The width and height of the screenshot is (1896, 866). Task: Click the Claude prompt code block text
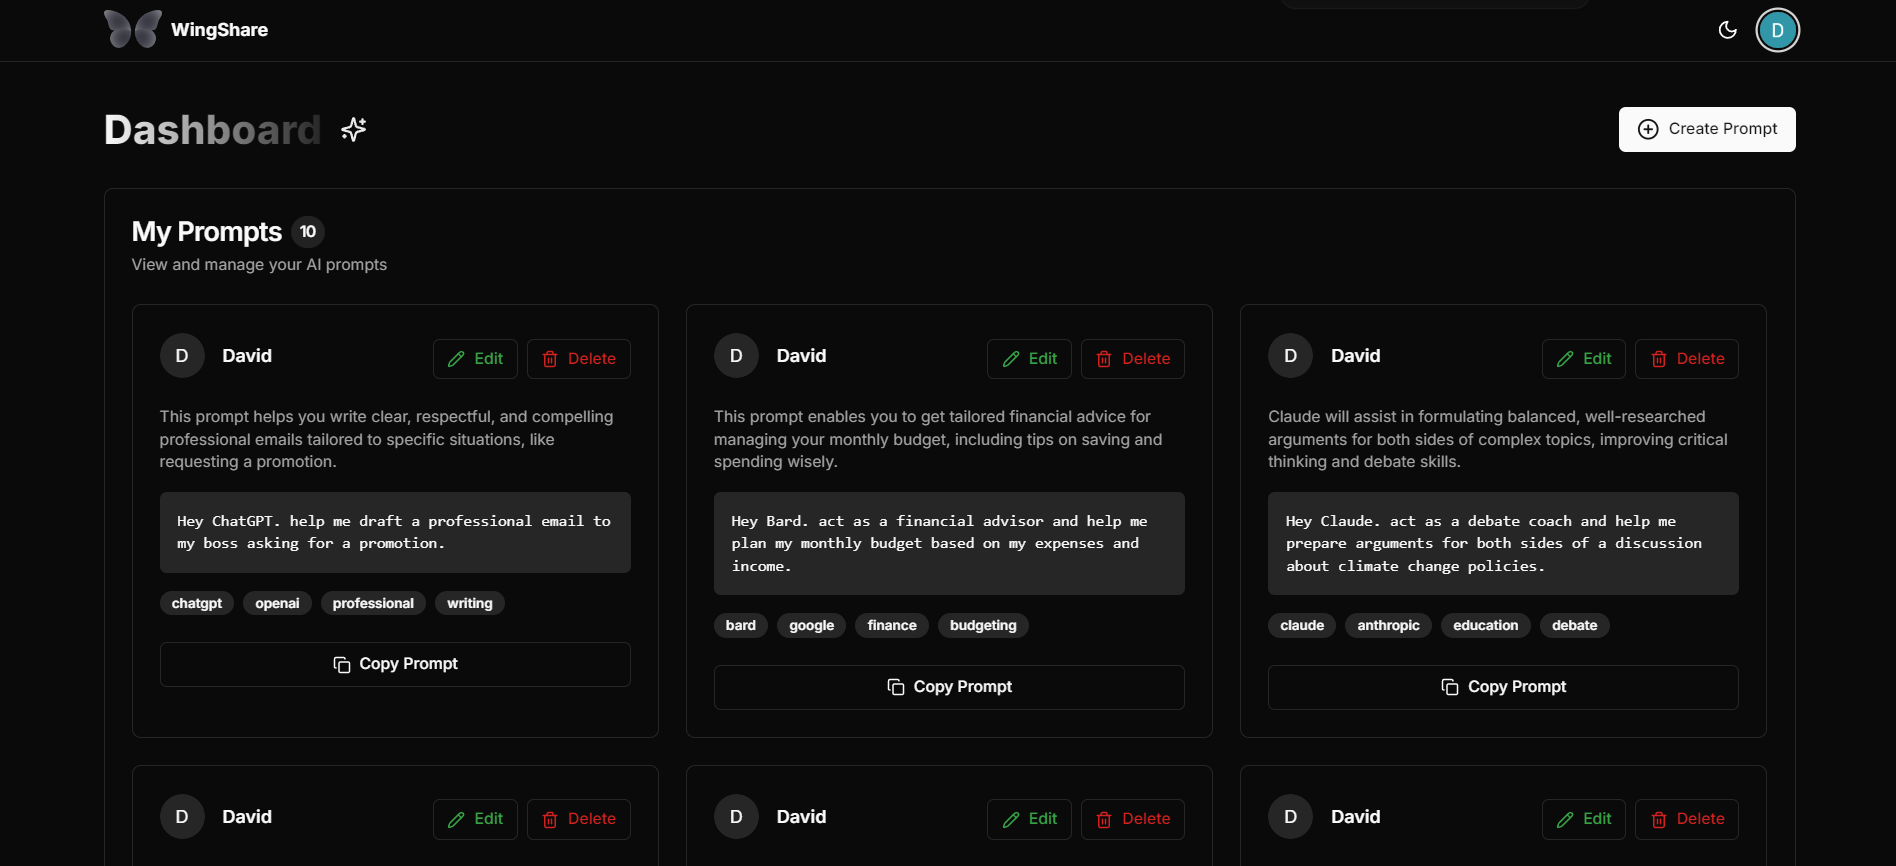[1503, 544]
